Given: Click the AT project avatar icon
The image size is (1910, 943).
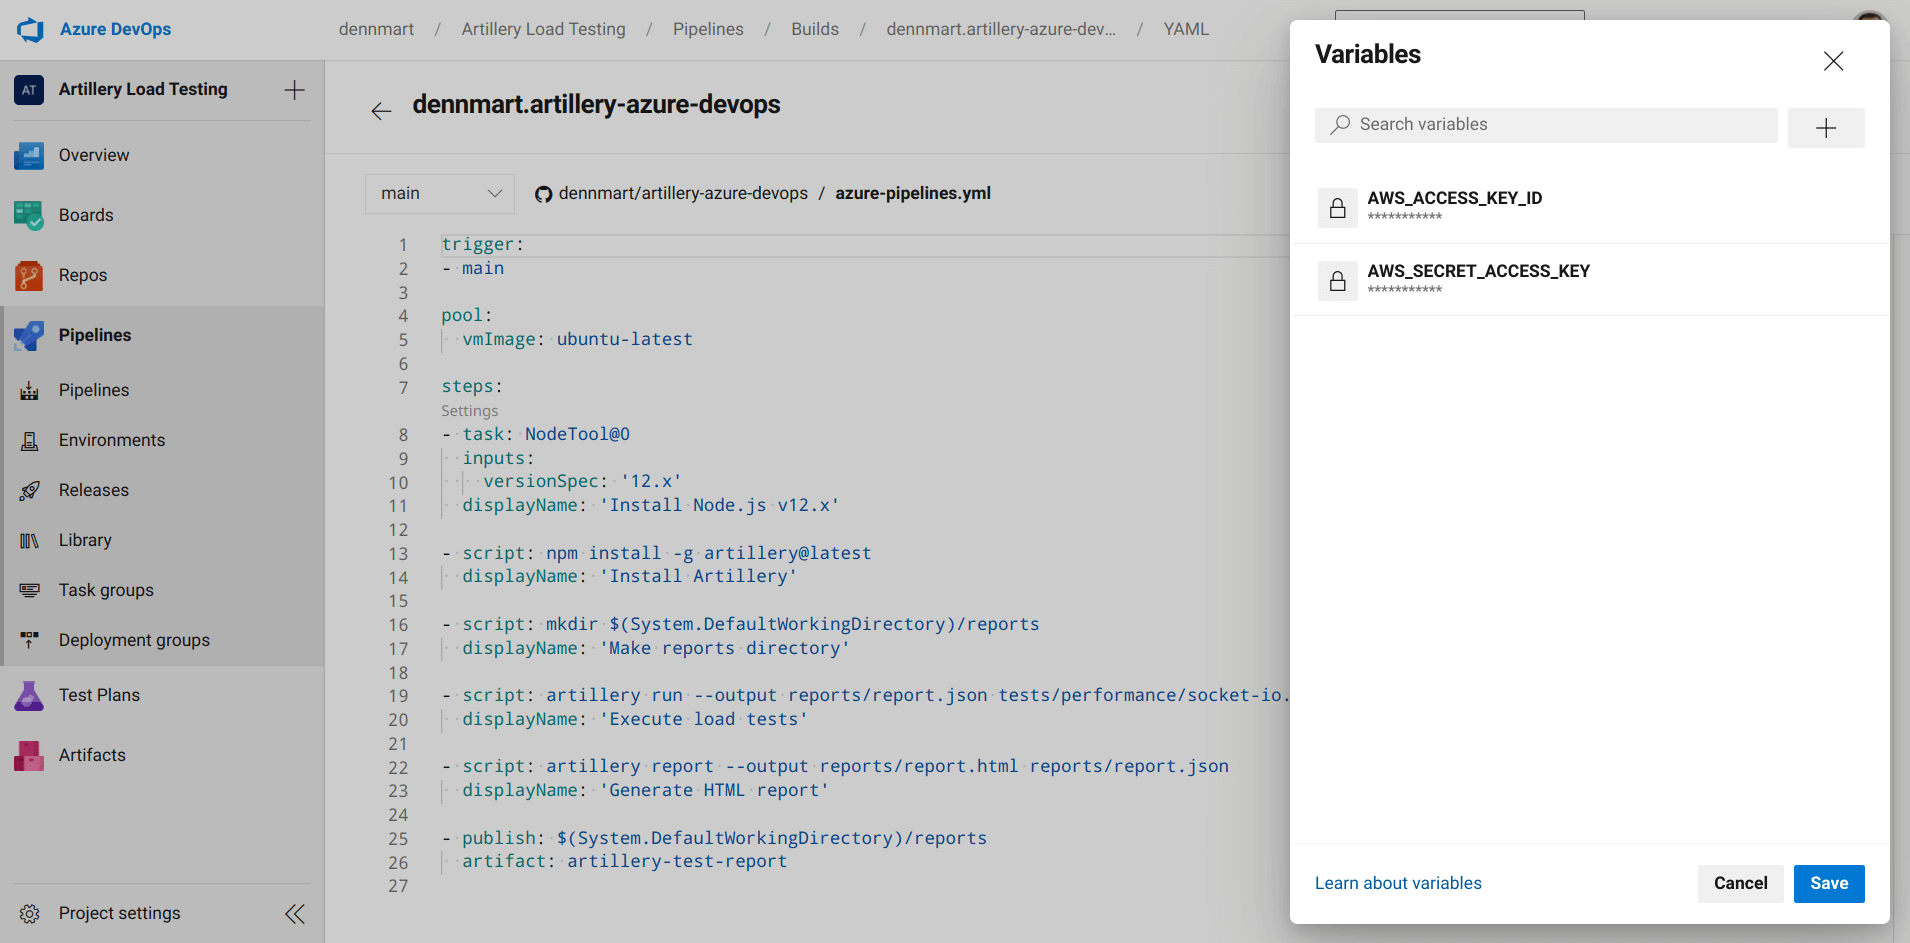Looking at the screenshot, I should [x=29, y=90].
